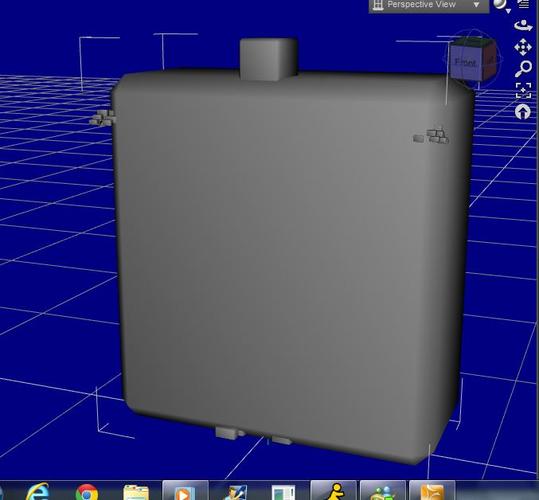The width and height of the screenshot is (539, 500).
Task: Select the small cube atop the model
Action: pos(268,59)
